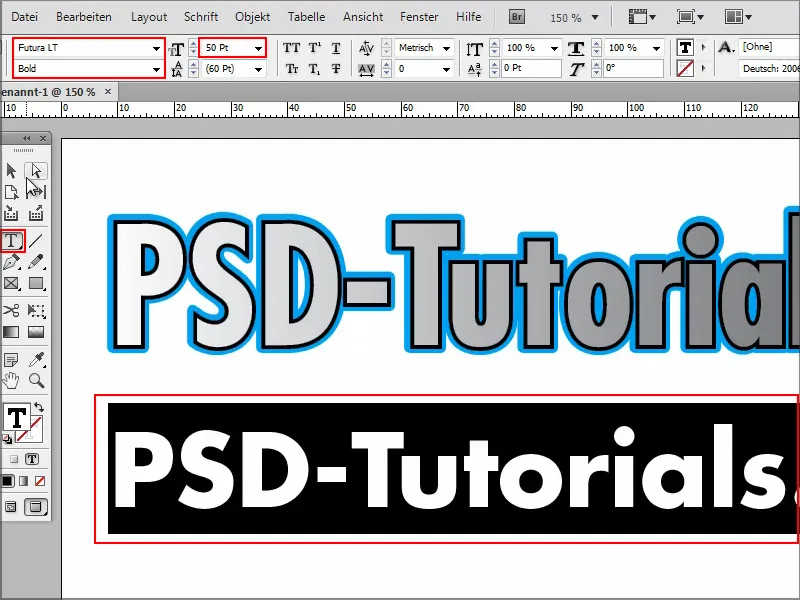The height and width of the screenshot is (600, 800).
Task: Select the Pen tool
Action: (11, 262)
